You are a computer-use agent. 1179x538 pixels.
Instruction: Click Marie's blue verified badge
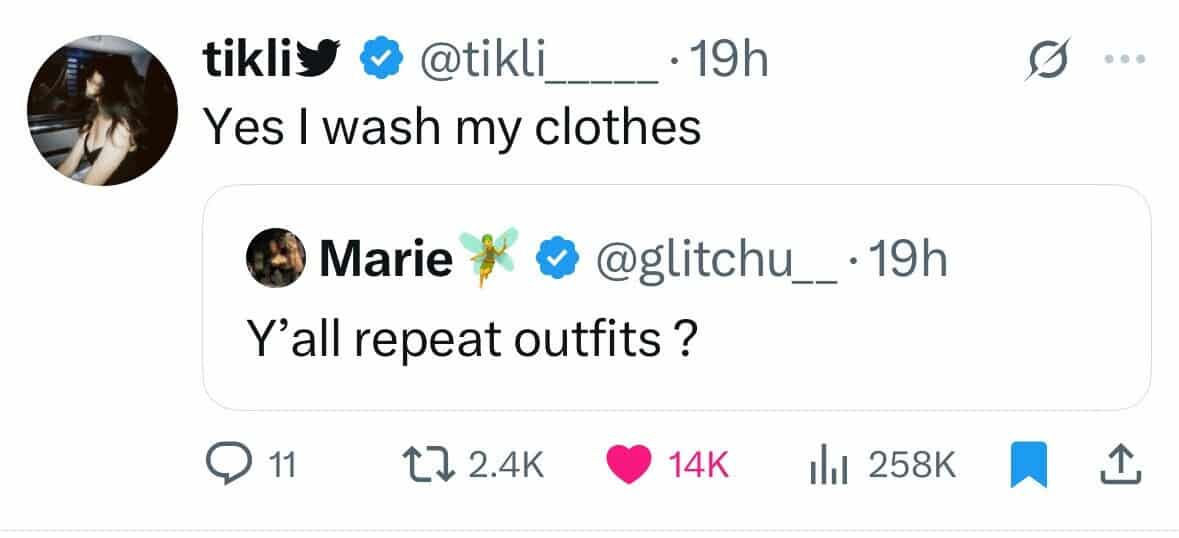click(x=555, y=260)
